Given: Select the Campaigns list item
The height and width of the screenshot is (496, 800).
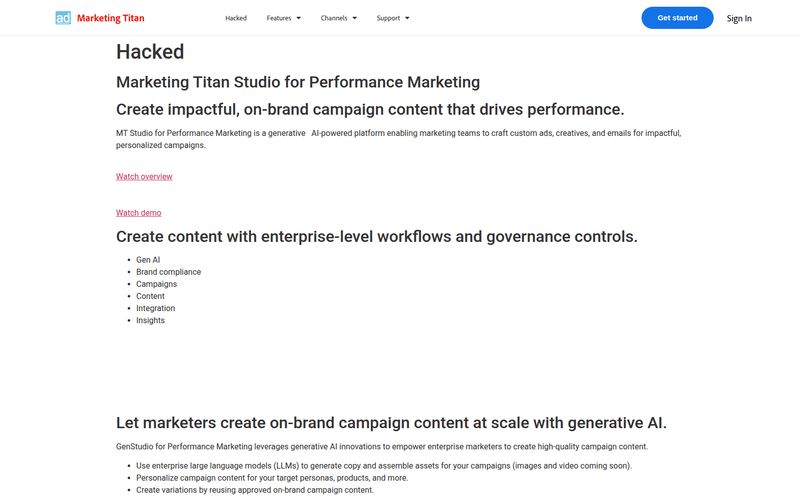Looking at the screenshot, I should point(157,284).
